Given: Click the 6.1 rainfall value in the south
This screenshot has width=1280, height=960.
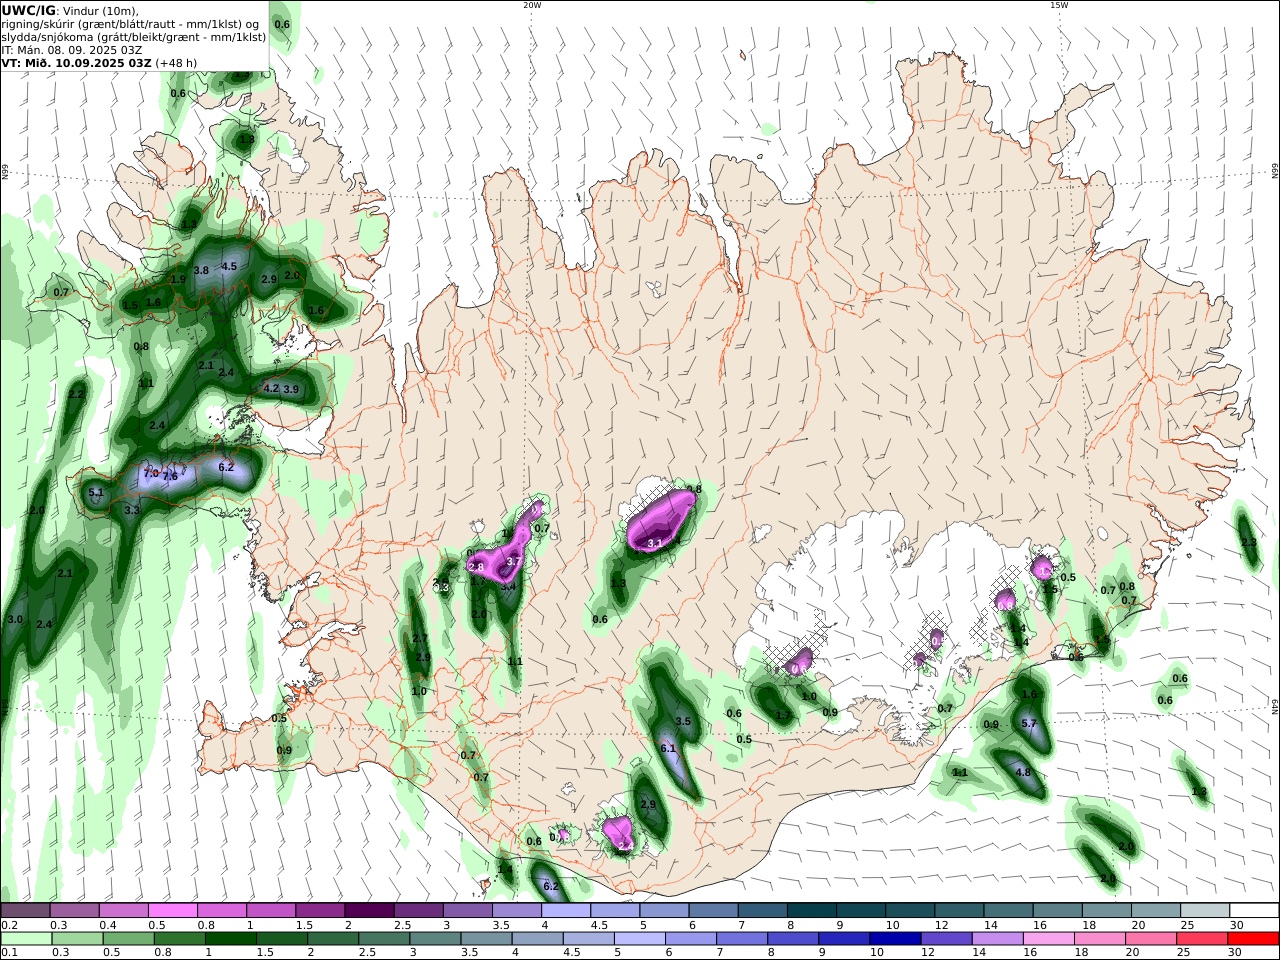Looking at the screenshot, I should click(x=669, y=748).
